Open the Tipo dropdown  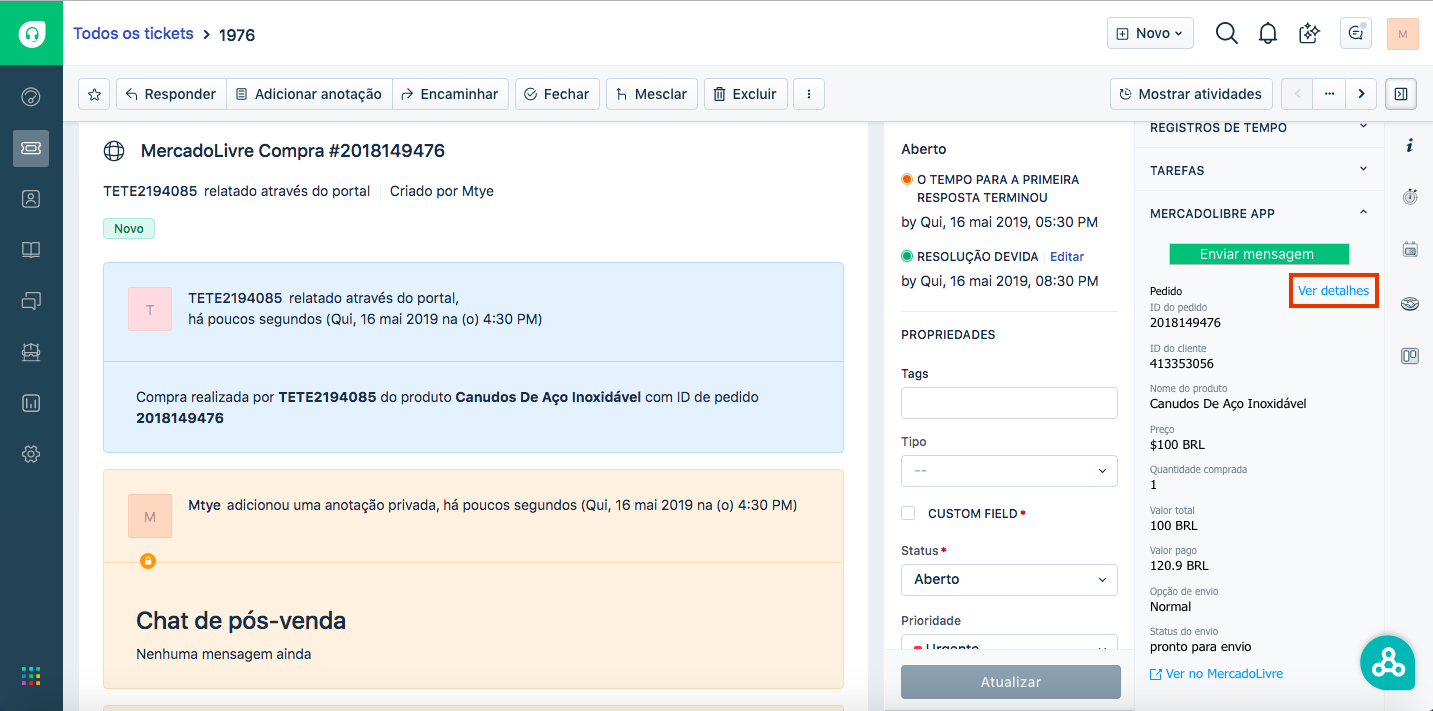1009,470
